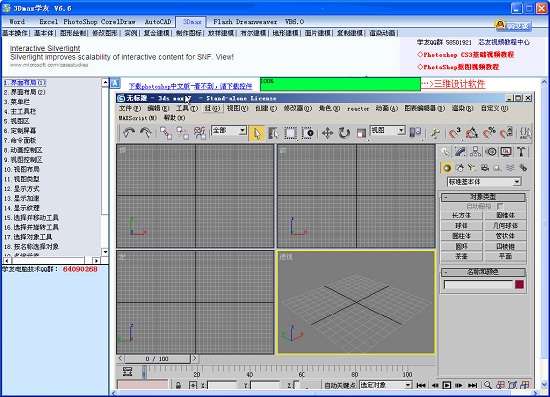
Task: Select the Select and Rotate tool
Action: pyautogui.click(x=344, y=133)
